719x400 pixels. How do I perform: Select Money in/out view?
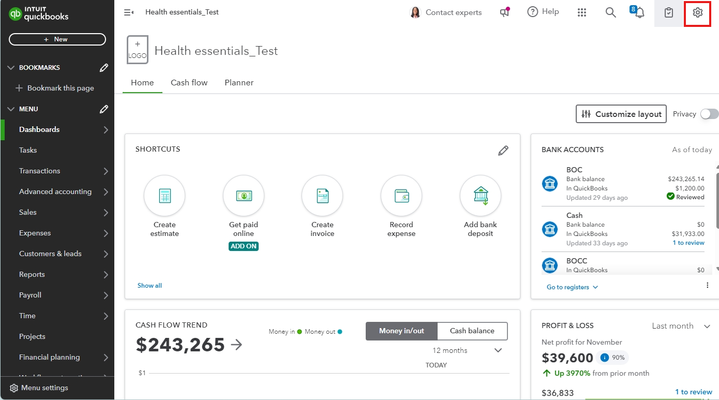tap(401, 331)
